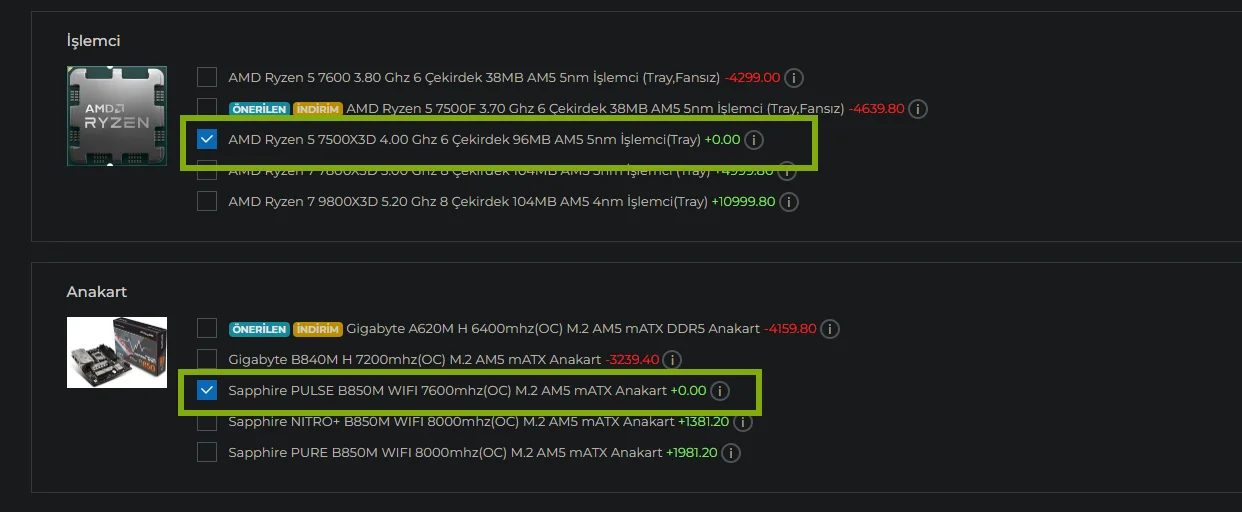1242x512 pixels.
Task: Select the Ryzen 5 7500F checkbox
Action: coord(207,108)
